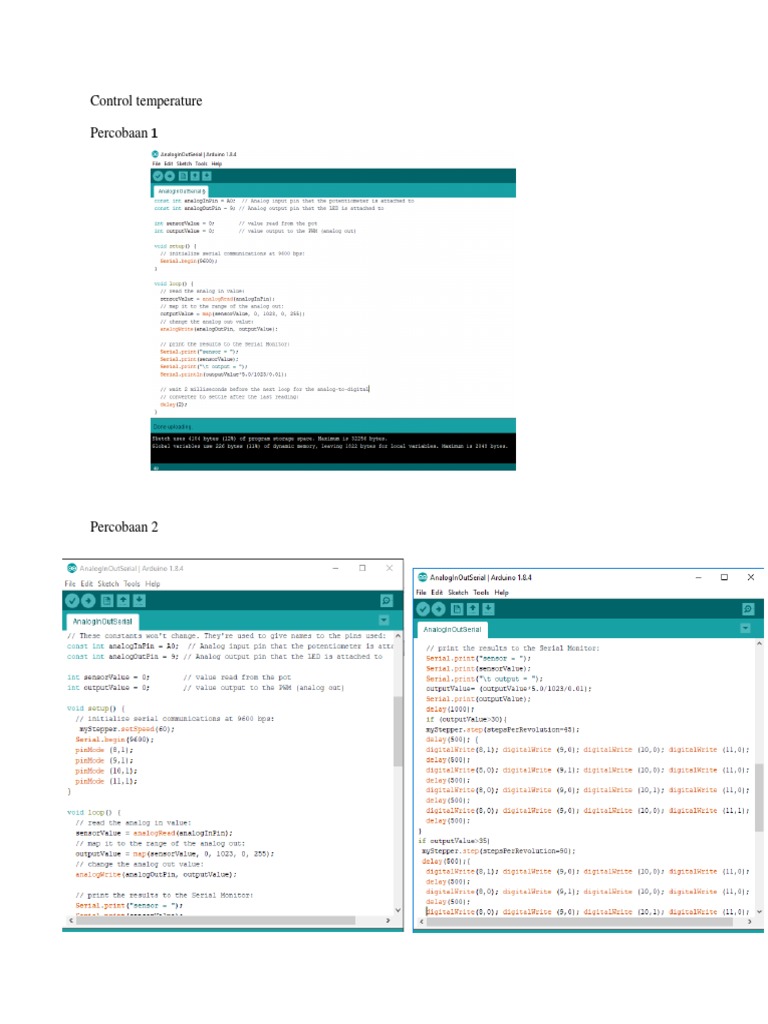The image size is (768, 1024).
Task: Open Tools menu in Percobaan 1 window
Action: [x=201, y=164]
